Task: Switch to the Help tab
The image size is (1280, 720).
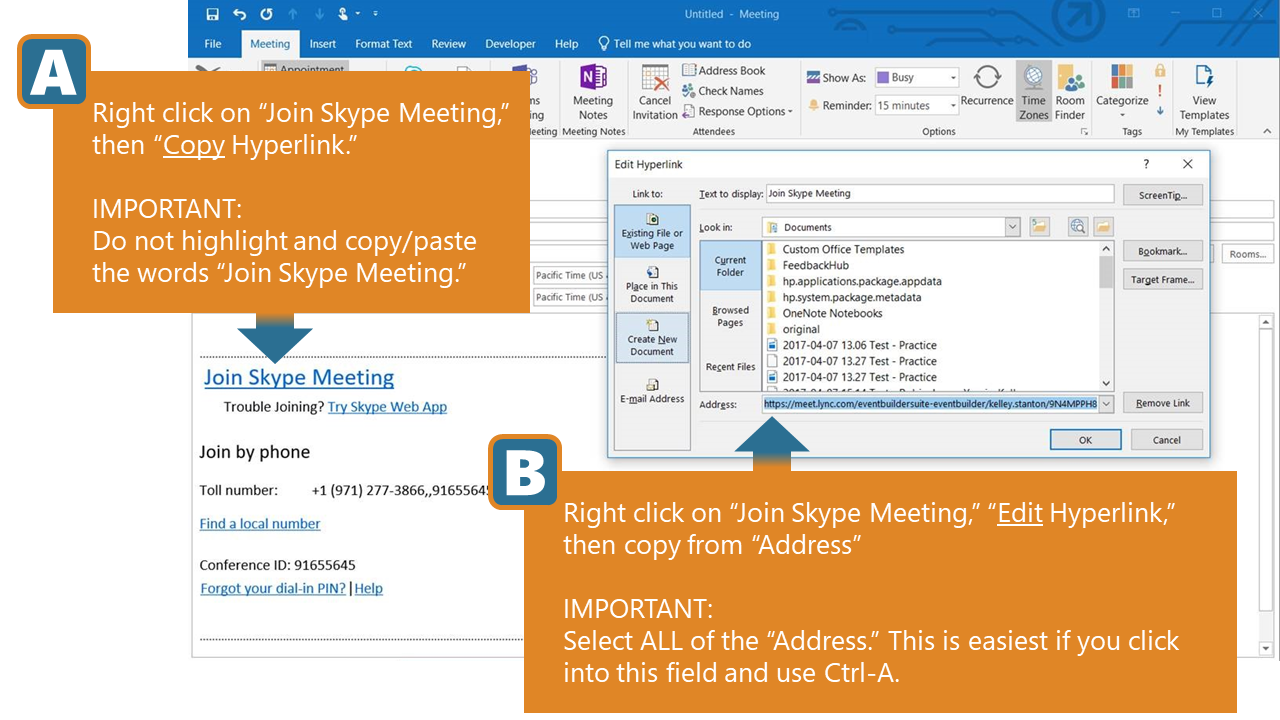Action: (567, 44)
